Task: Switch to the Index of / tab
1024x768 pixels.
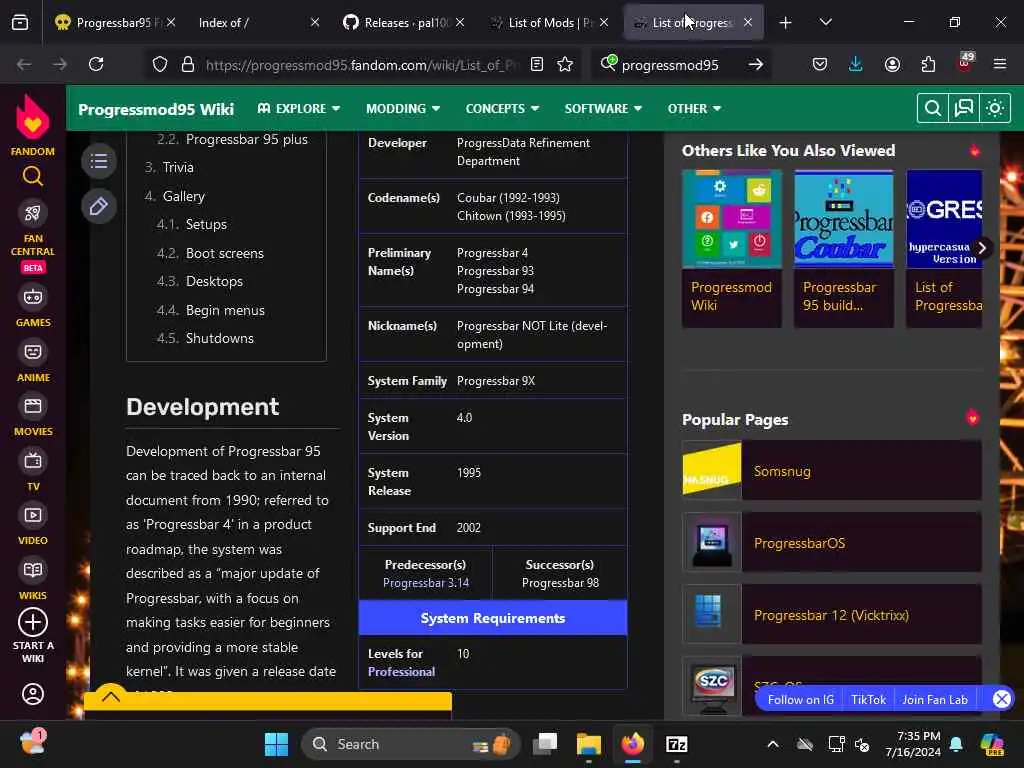Action: [257, 22]
